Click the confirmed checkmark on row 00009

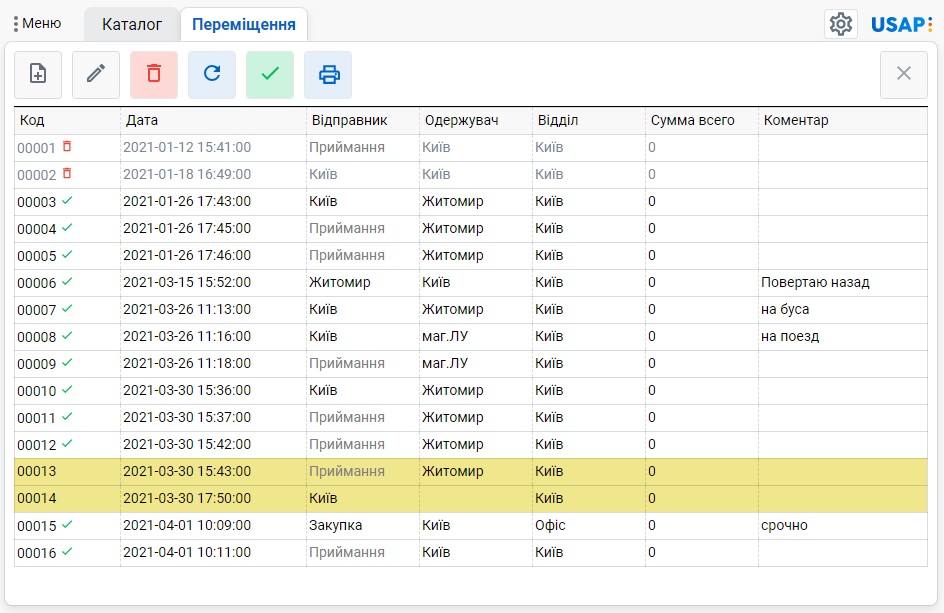pos(67,363)
